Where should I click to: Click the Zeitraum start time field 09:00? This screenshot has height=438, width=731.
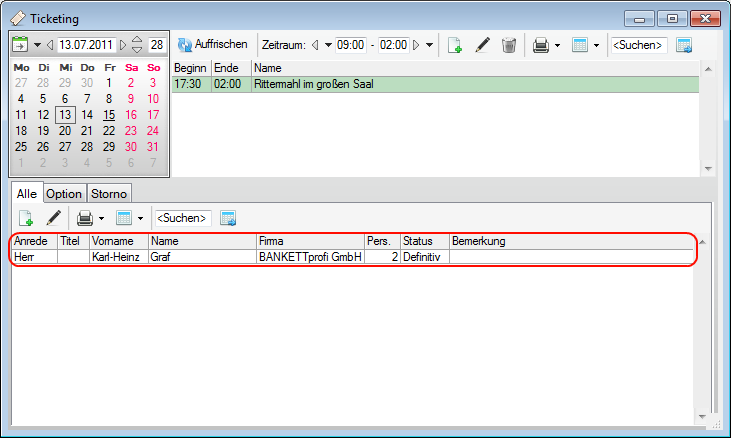tap(350, 45)
